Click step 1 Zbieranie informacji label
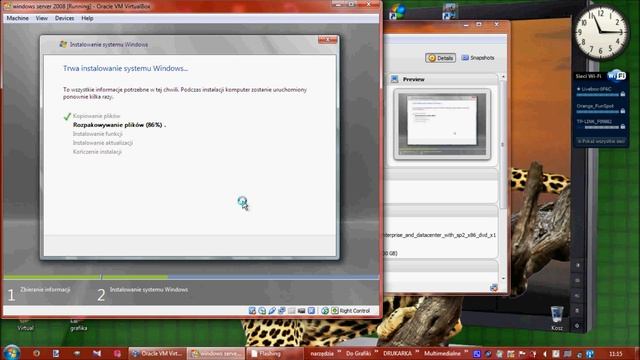The height and width of the screenshot is (360, 640). pyautogui.click(x=45, y=290)
